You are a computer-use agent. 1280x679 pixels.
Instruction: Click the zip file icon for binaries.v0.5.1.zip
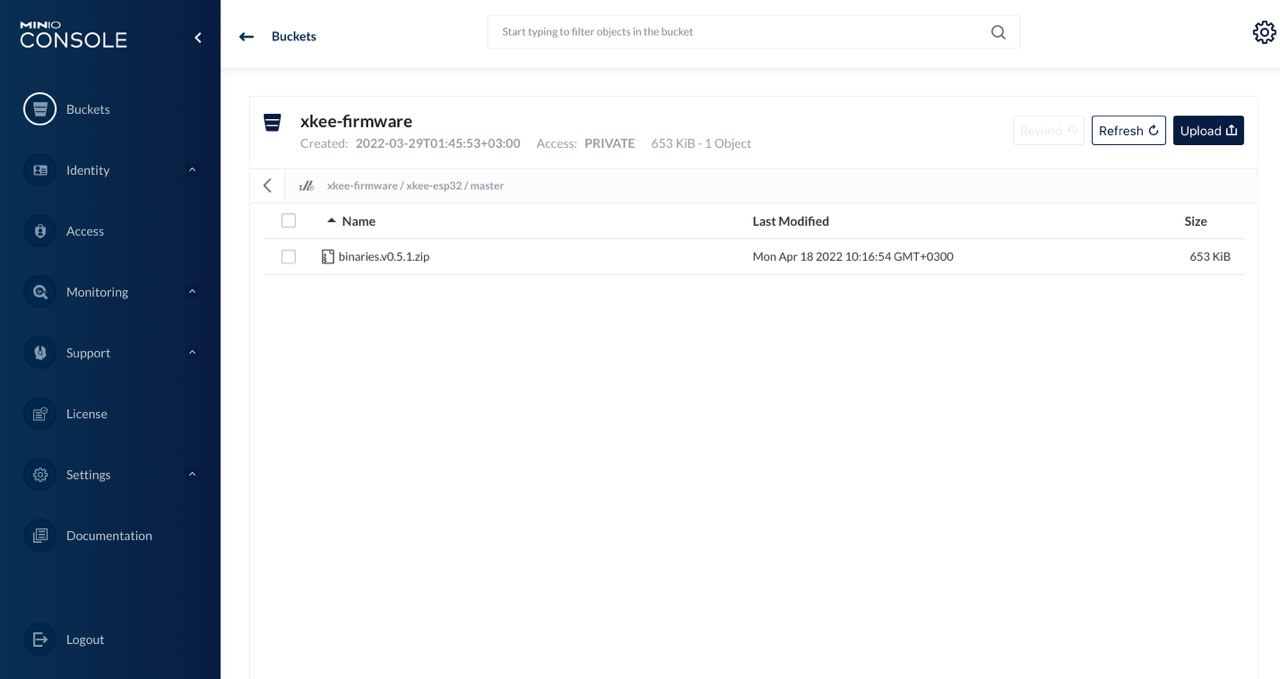click(328, 257)
